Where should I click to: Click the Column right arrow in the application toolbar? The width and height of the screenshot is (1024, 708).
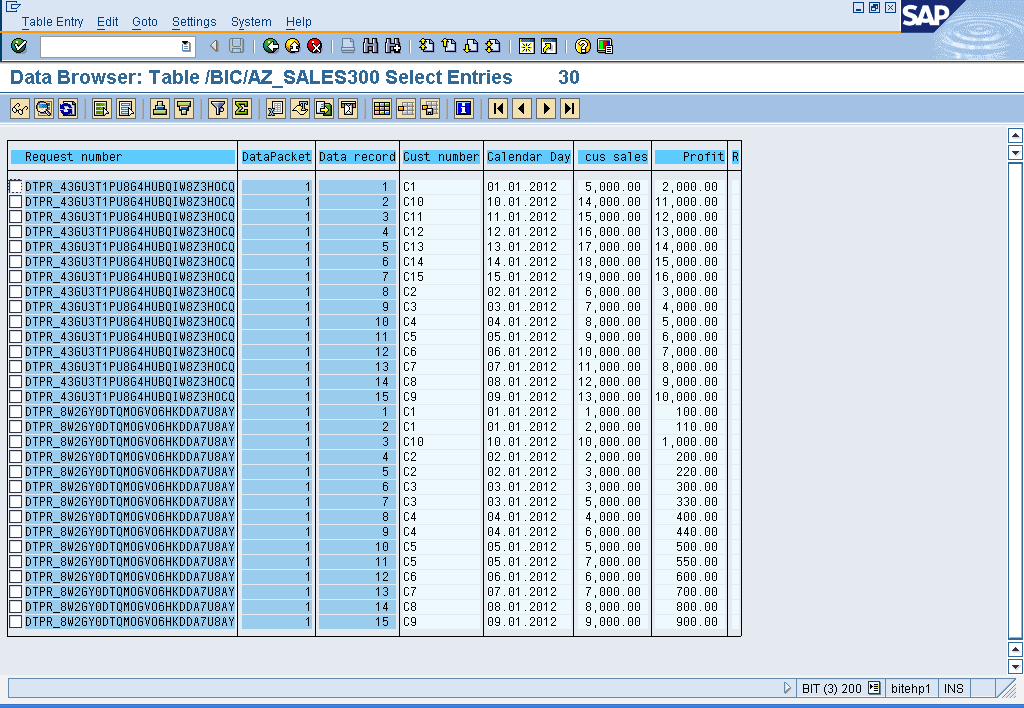click(546, 108)
